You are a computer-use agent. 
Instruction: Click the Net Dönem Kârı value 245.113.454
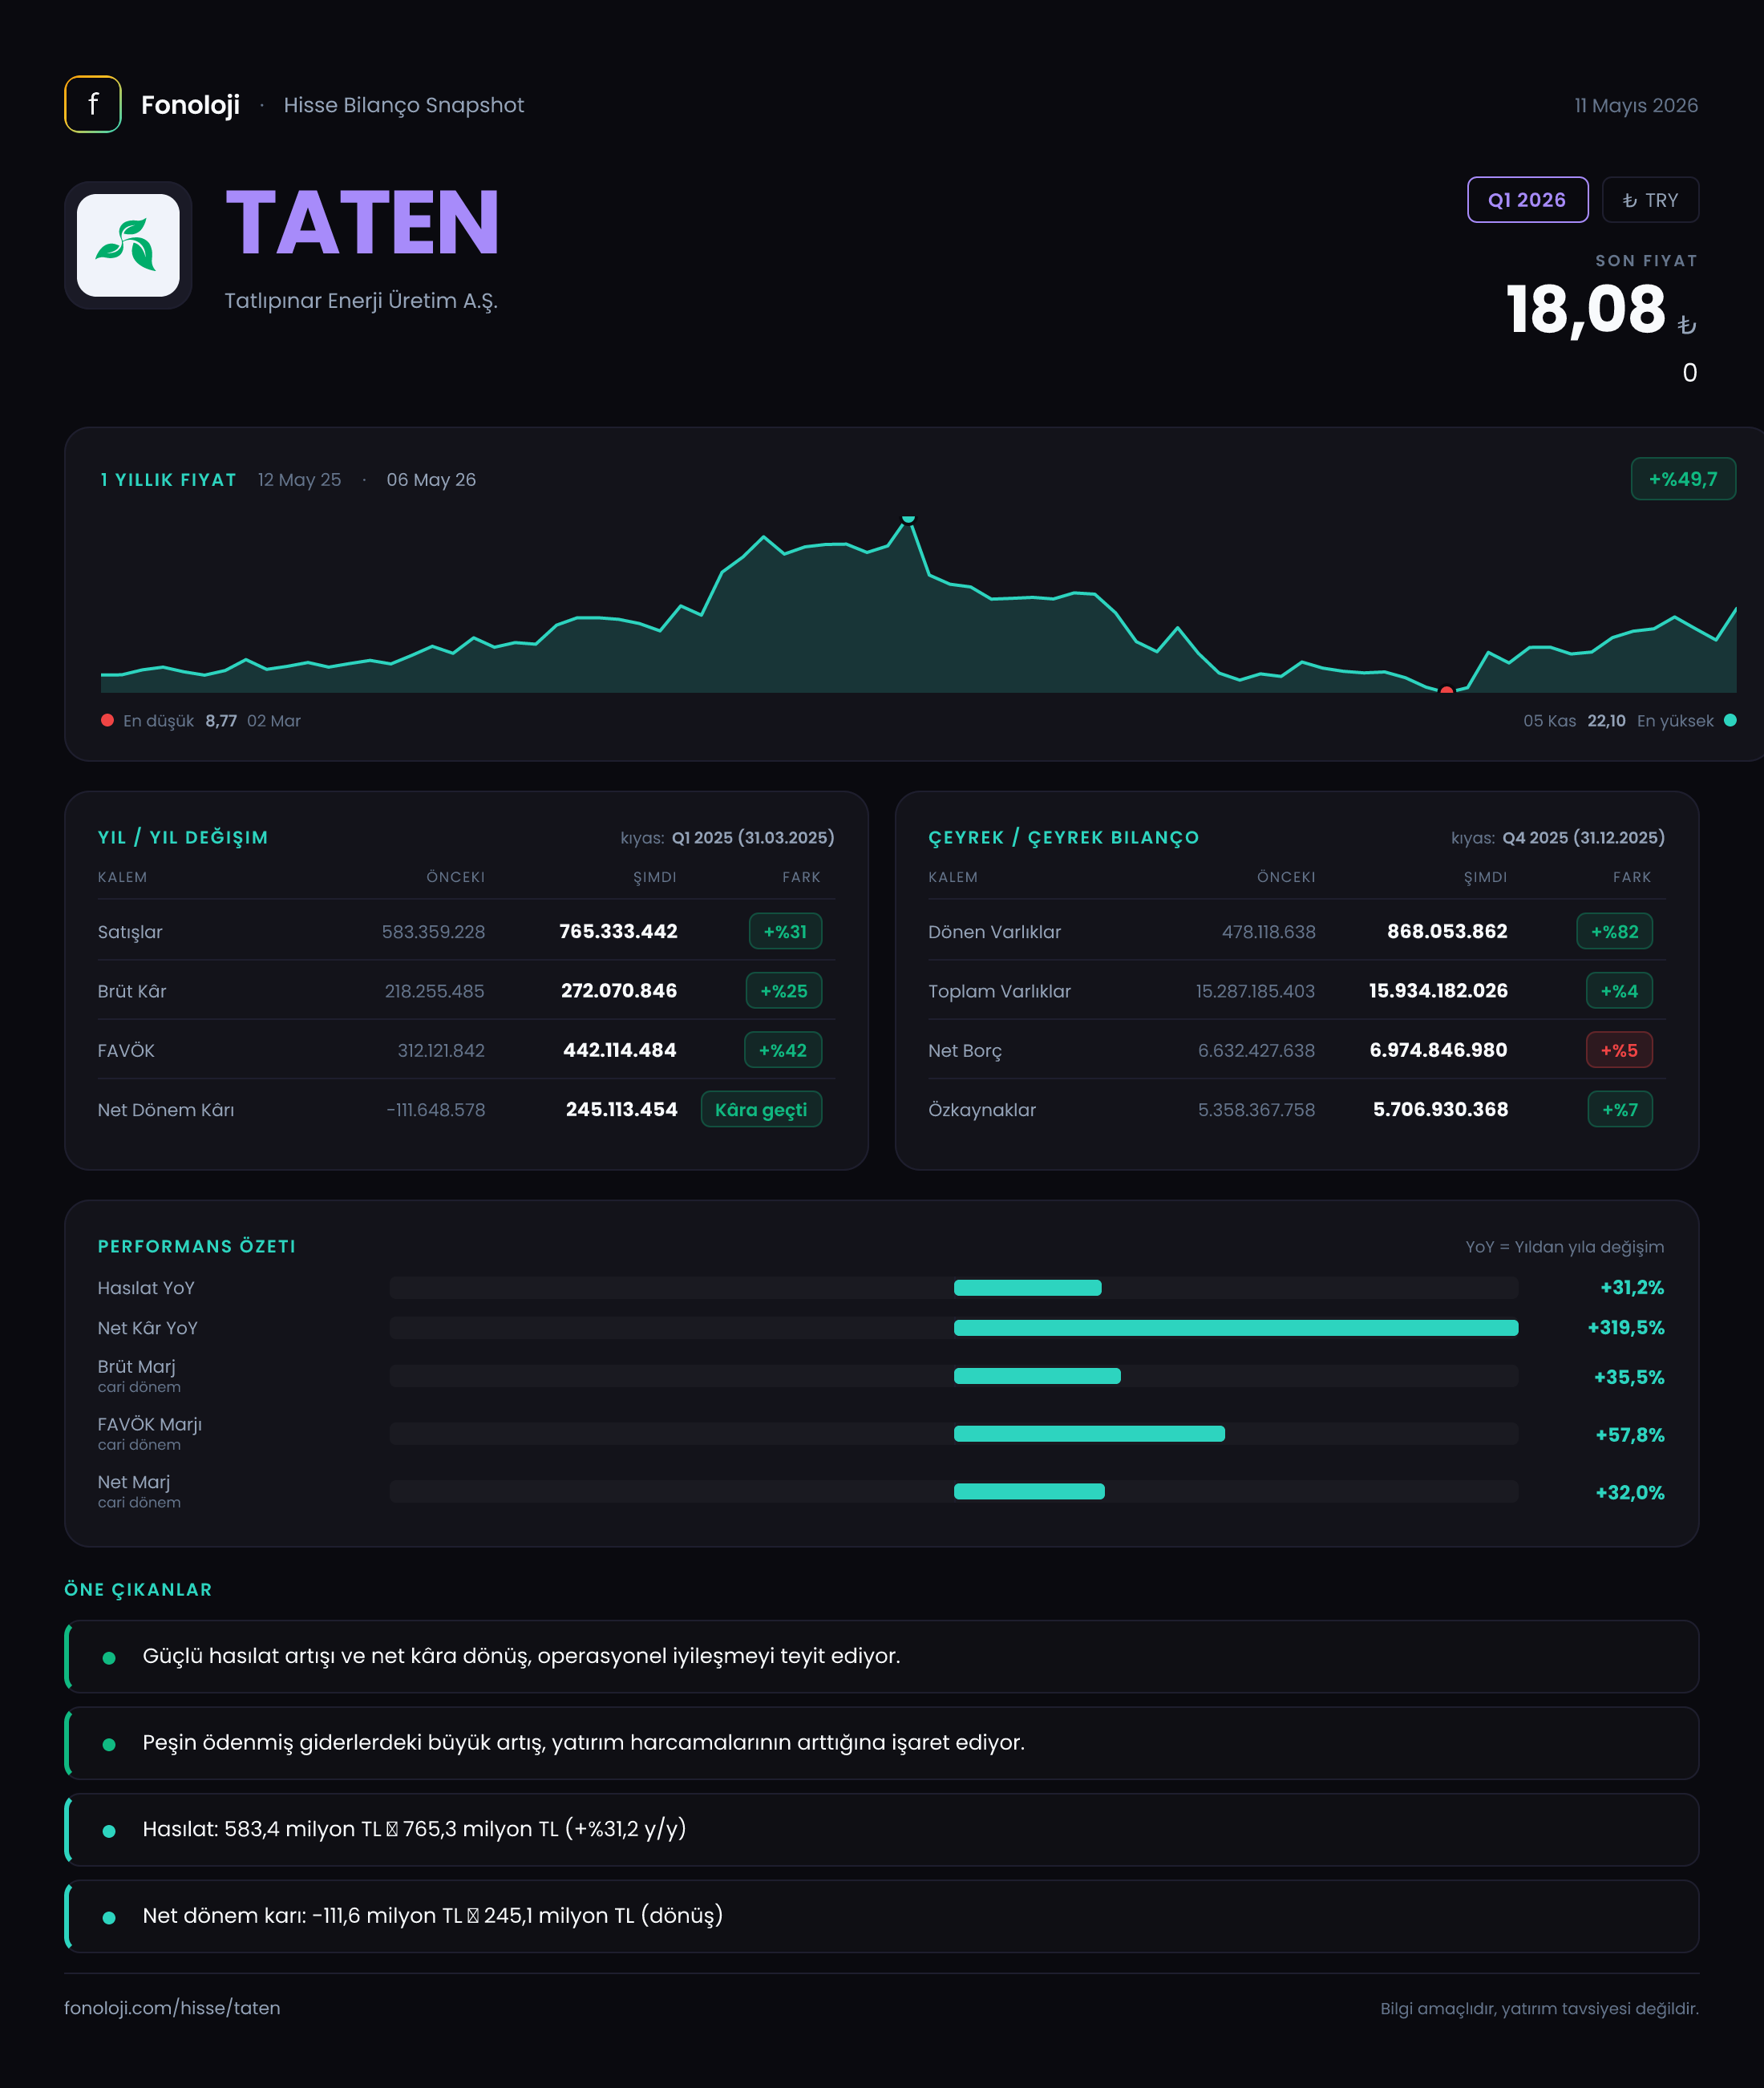point(621,1110)
